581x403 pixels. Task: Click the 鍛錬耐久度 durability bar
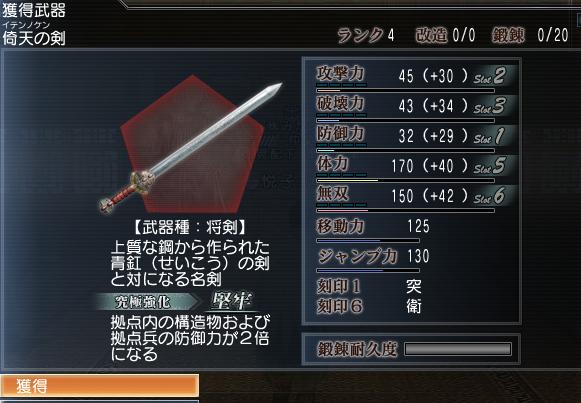(458, 349)
